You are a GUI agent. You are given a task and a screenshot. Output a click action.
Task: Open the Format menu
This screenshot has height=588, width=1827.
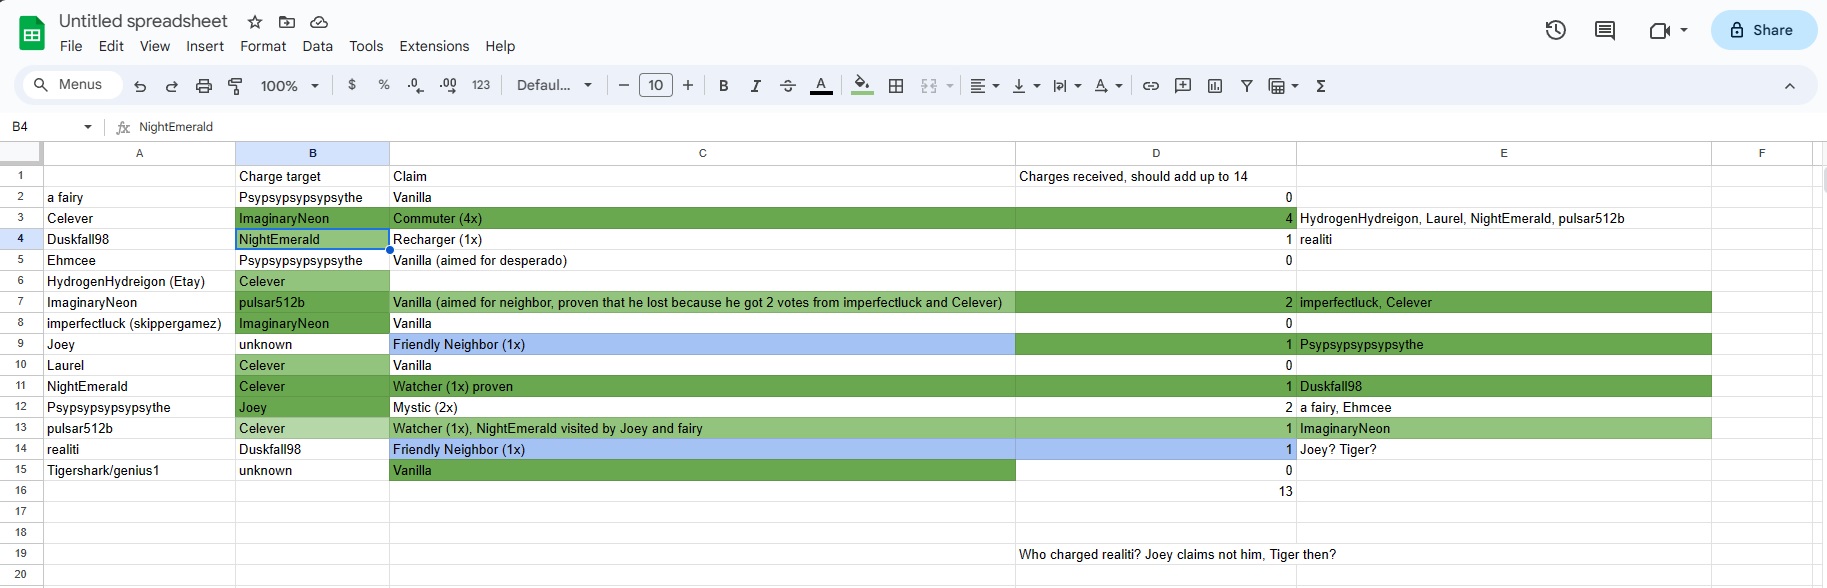[263, 46]
